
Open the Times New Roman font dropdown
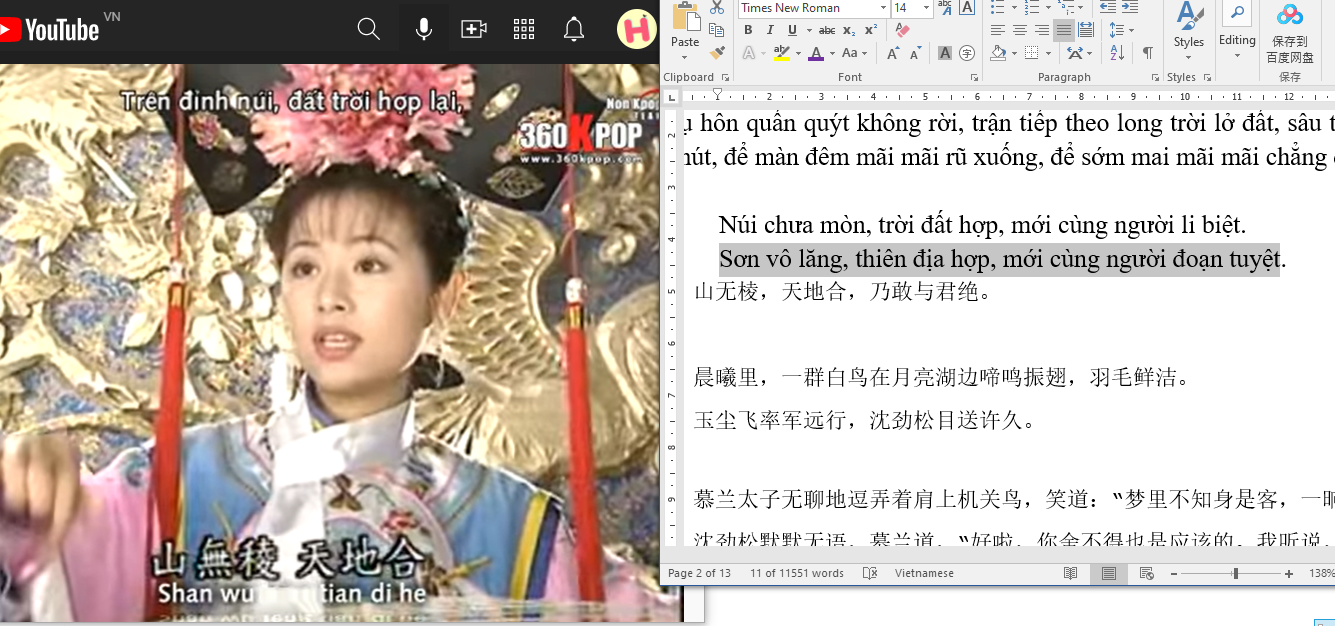coord(883,8)
